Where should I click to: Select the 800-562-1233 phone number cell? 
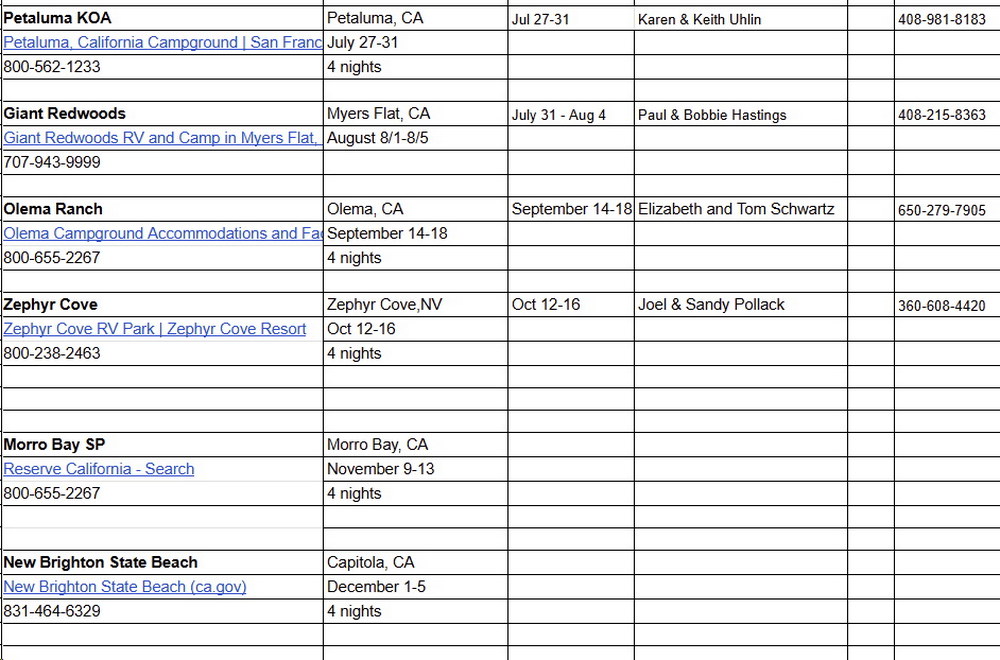52,67
